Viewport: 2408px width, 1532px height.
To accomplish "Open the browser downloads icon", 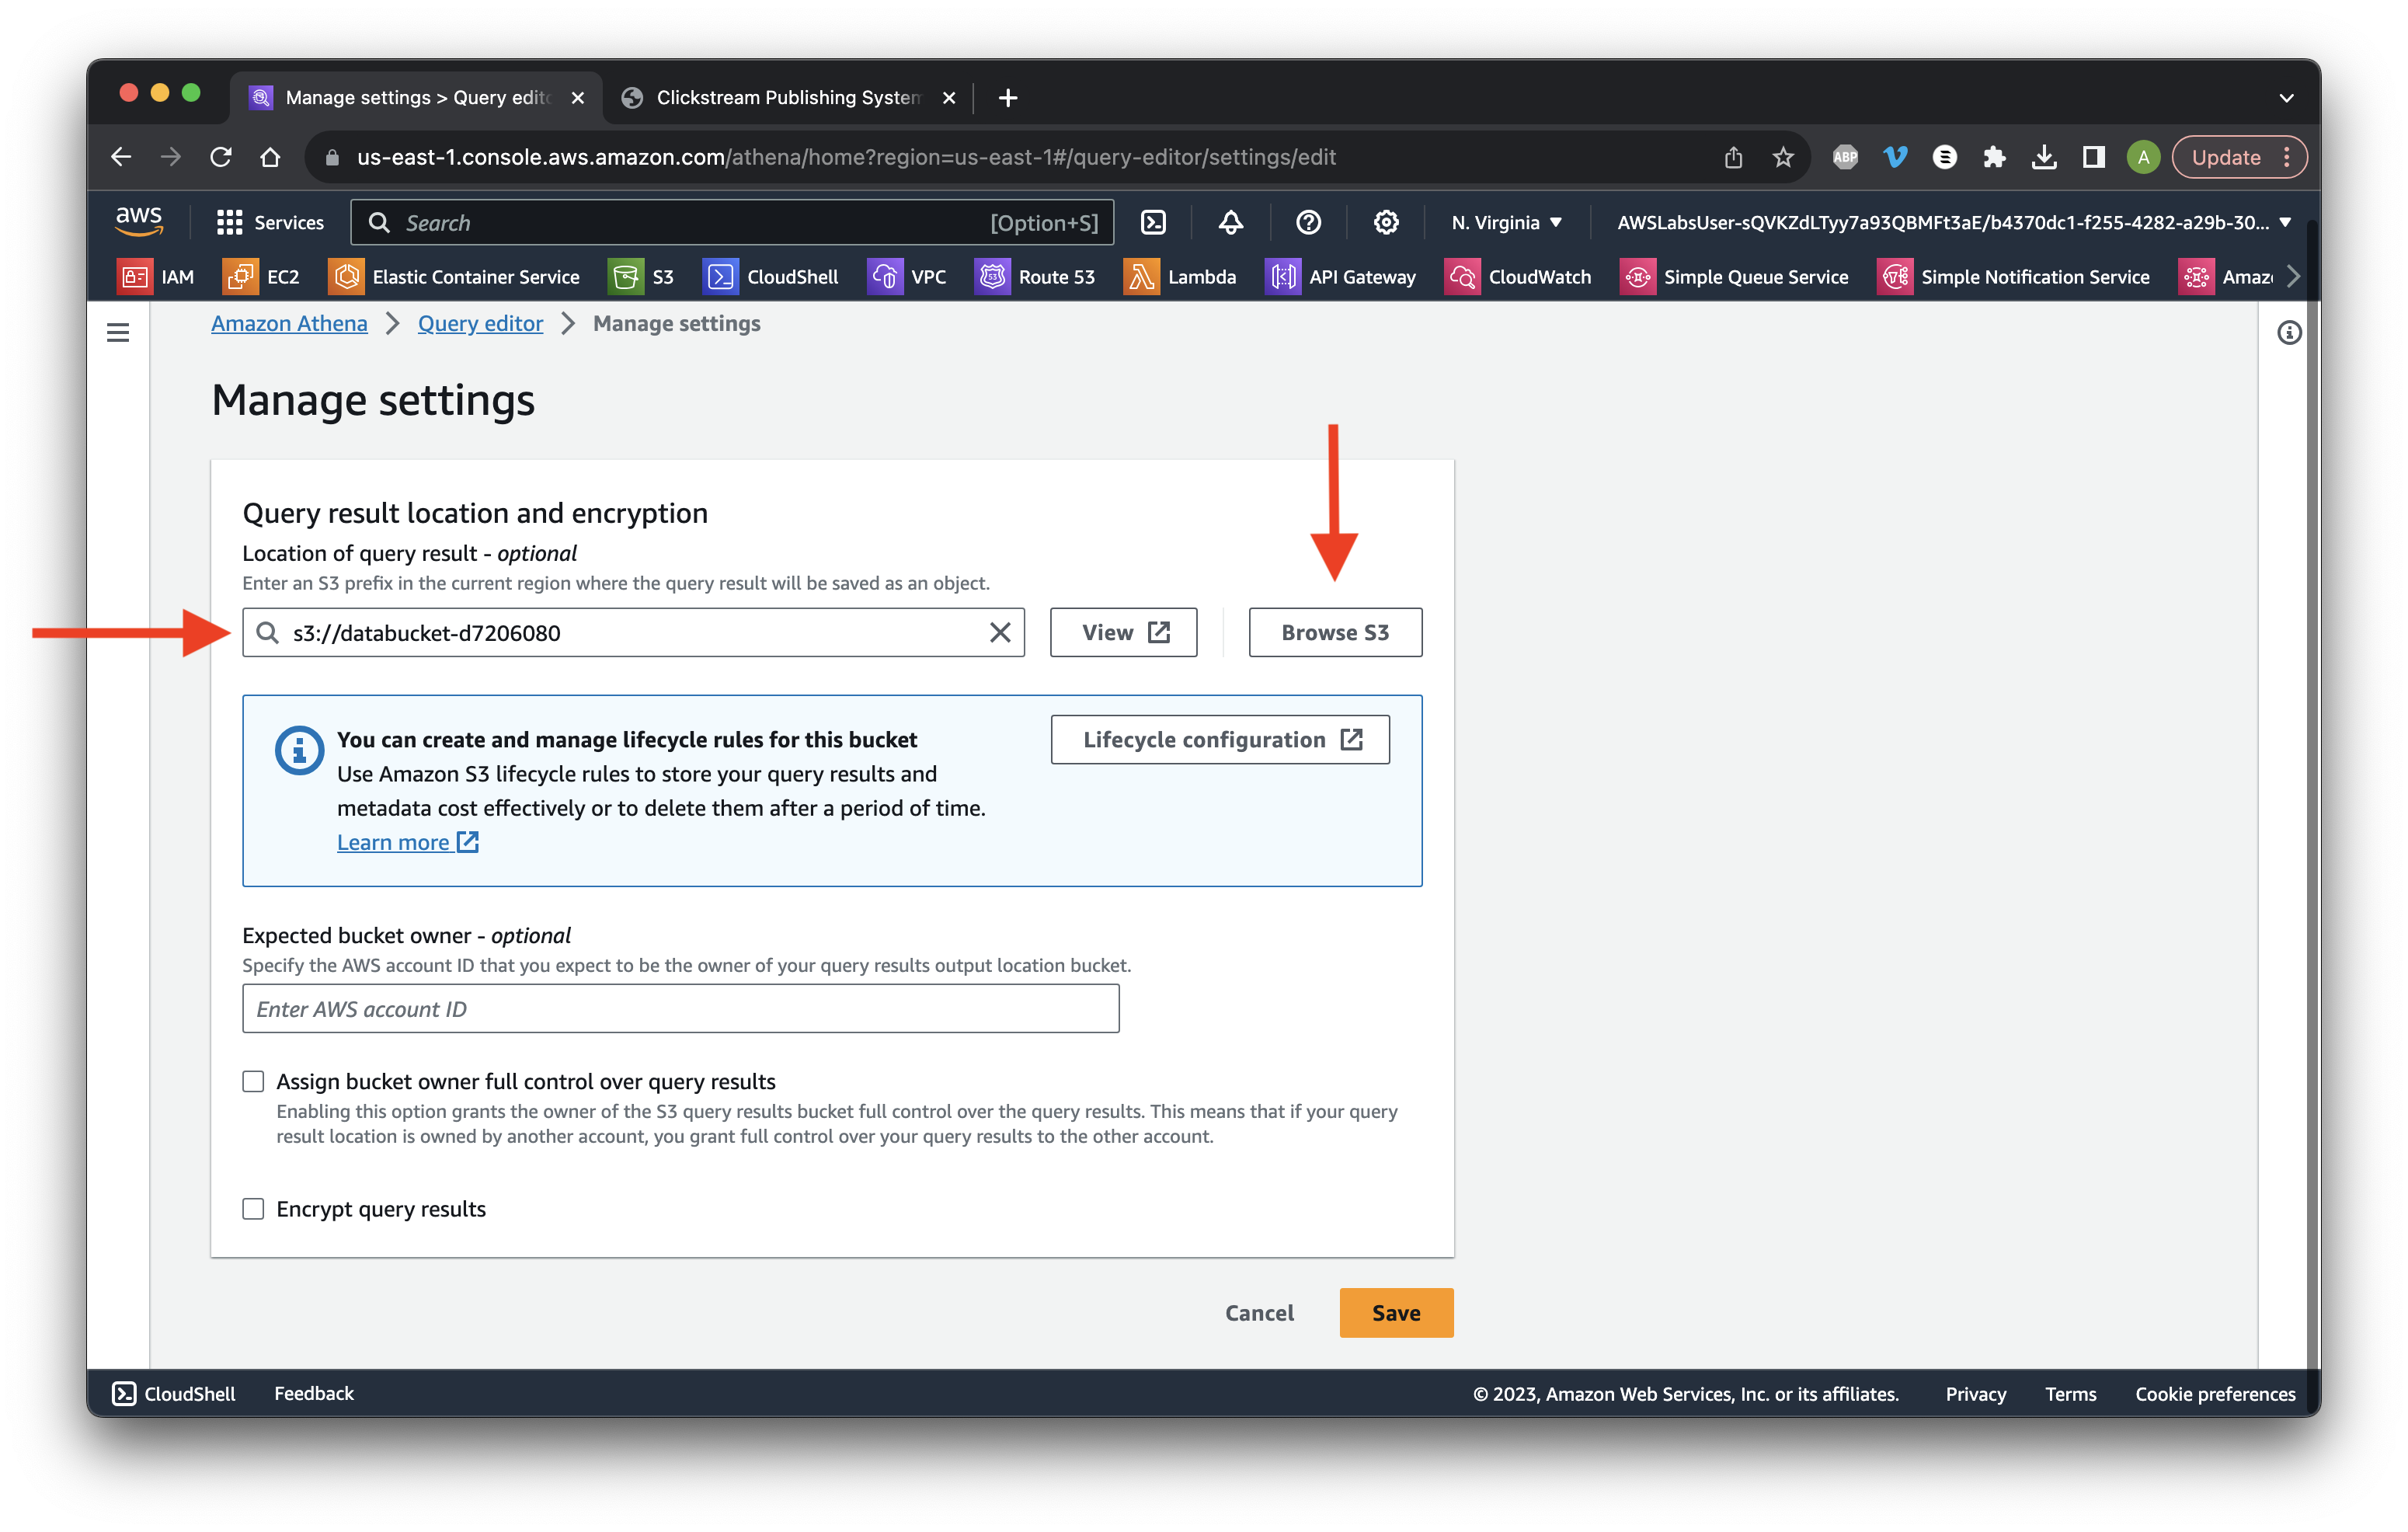I will pyautogui.click(x=2043, y=157).
